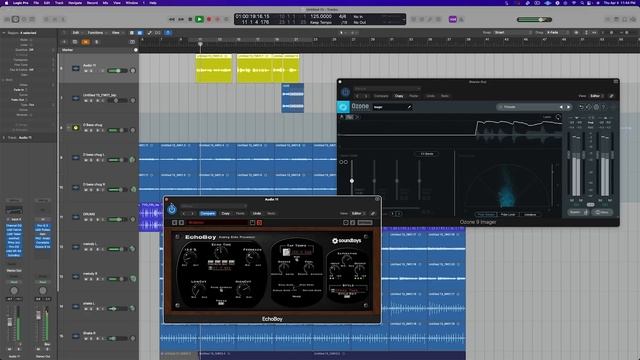Open the Record menu in menu bar
640x360 pixels.
coord(92,3)
